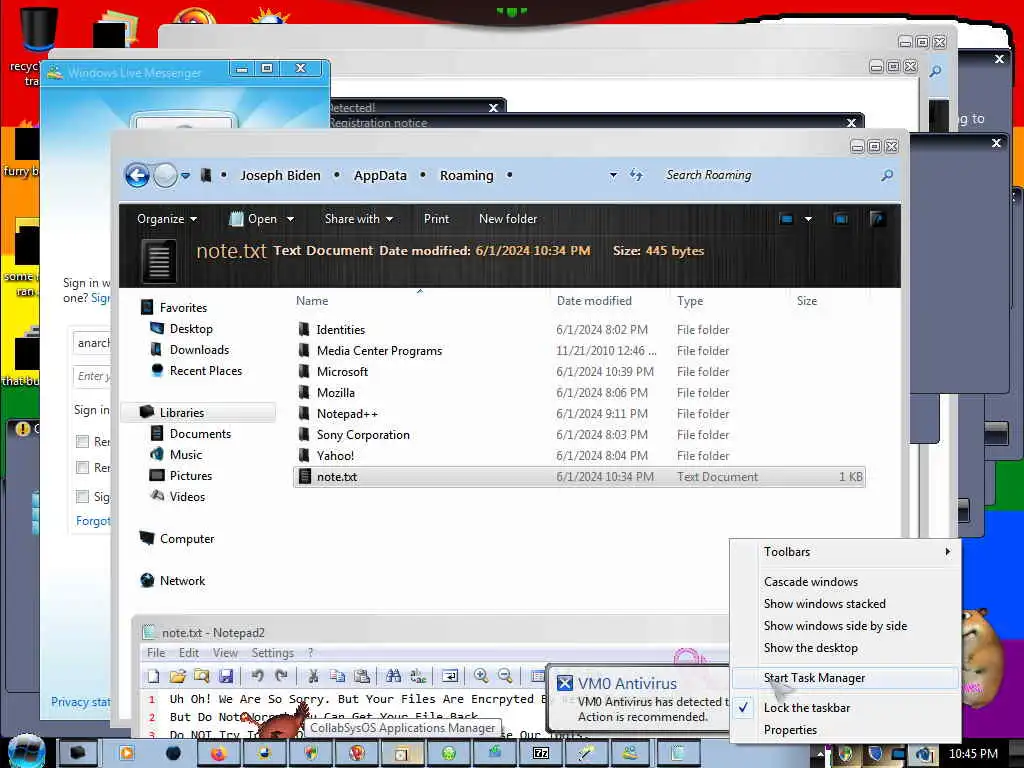Click the Windows Live Messenger taskbar icon

point(630,754)
